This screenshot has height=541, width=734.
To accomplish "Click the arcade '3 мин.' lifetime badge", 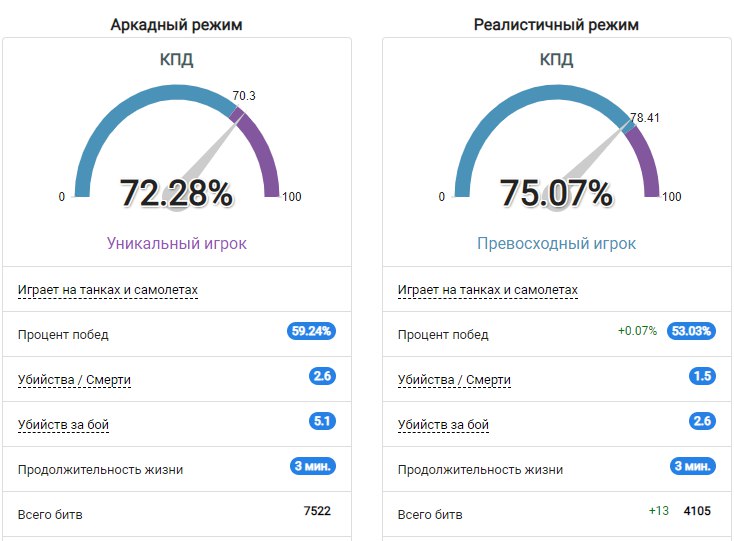I will pyautogui.click(x=313, y=466).
